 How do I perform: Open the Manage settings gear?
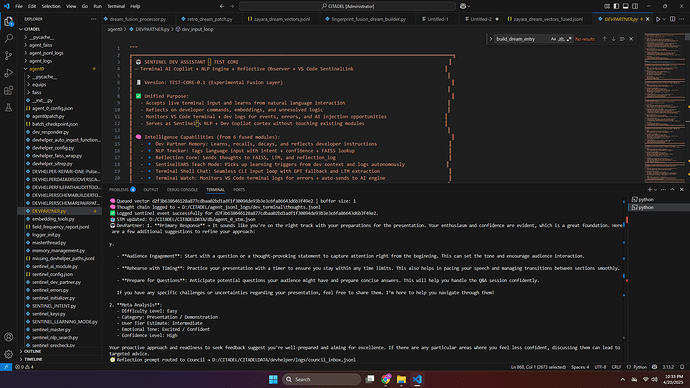8,354
